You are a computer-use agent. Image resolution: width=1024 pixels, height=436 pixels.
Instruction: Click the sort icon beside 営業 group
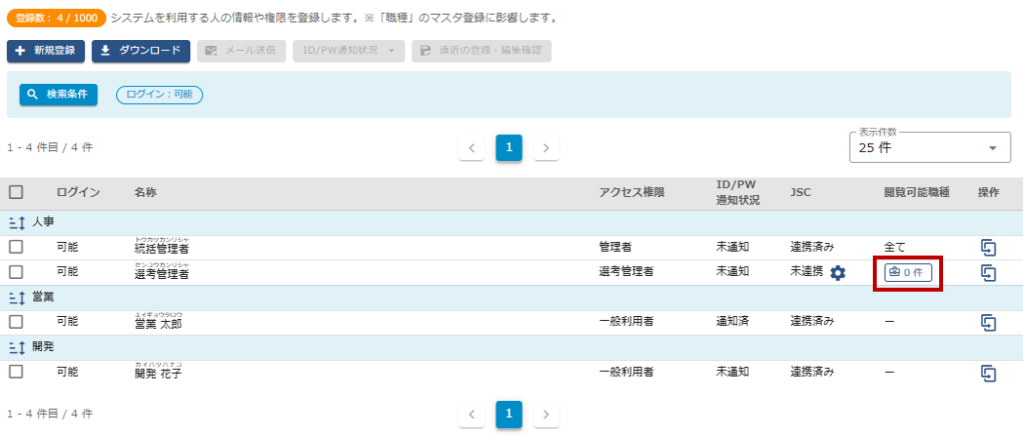(x=17, y=297)
